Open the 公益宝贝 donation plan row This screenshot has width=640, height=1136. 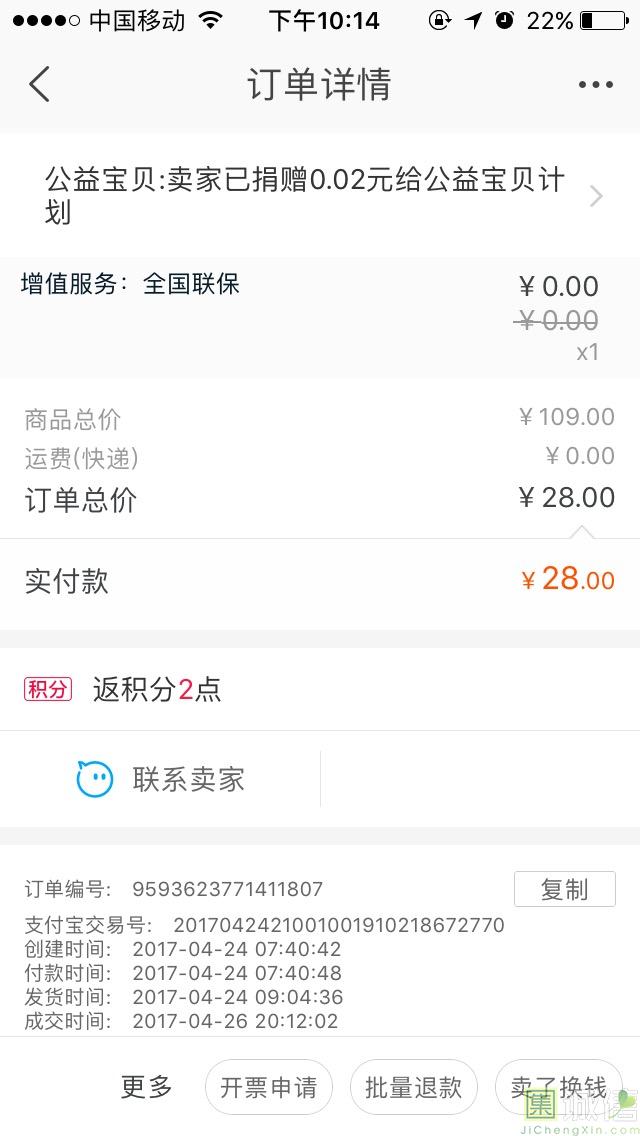305,196
